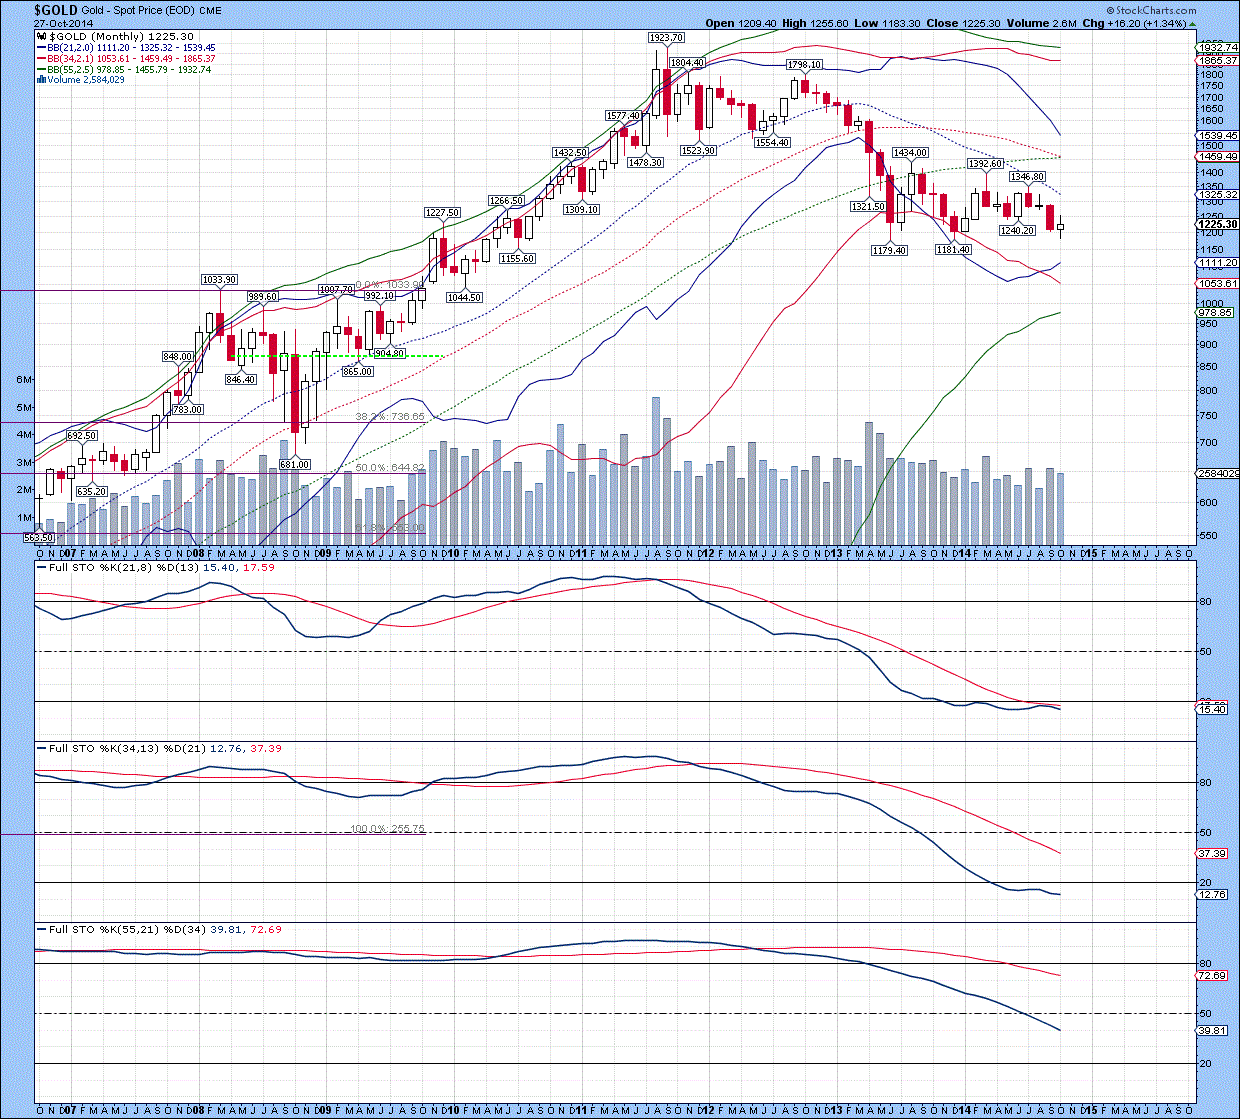The image size is (1240, 1119).
Task: Click the 1033.90 high price annotation
Action: pos(219,280)
